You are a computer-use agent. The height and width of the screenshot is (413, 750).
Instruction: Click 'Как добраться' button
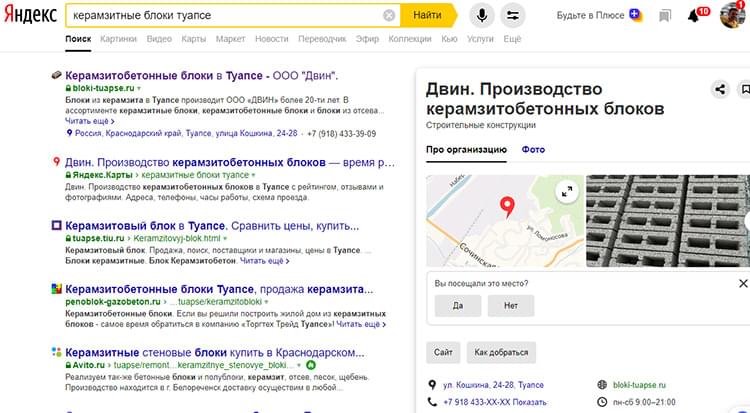[x=501, y=352]
